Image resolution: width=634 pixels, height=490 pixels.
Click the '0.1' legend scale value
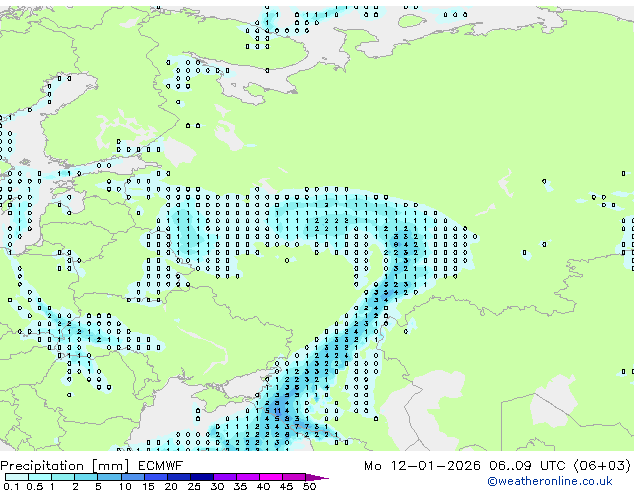point(11,486)
